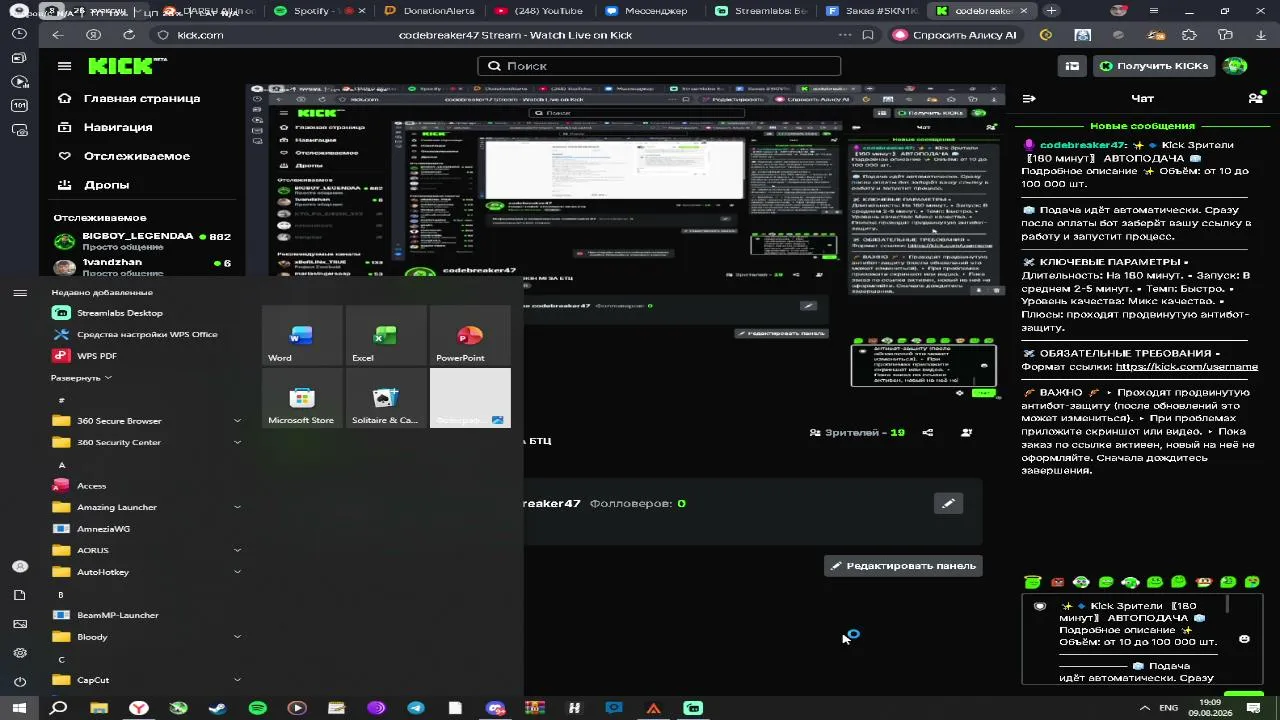Open the Word tile in the Start menu
This screenshot has height=720, width=1280.
coord(301,336)
